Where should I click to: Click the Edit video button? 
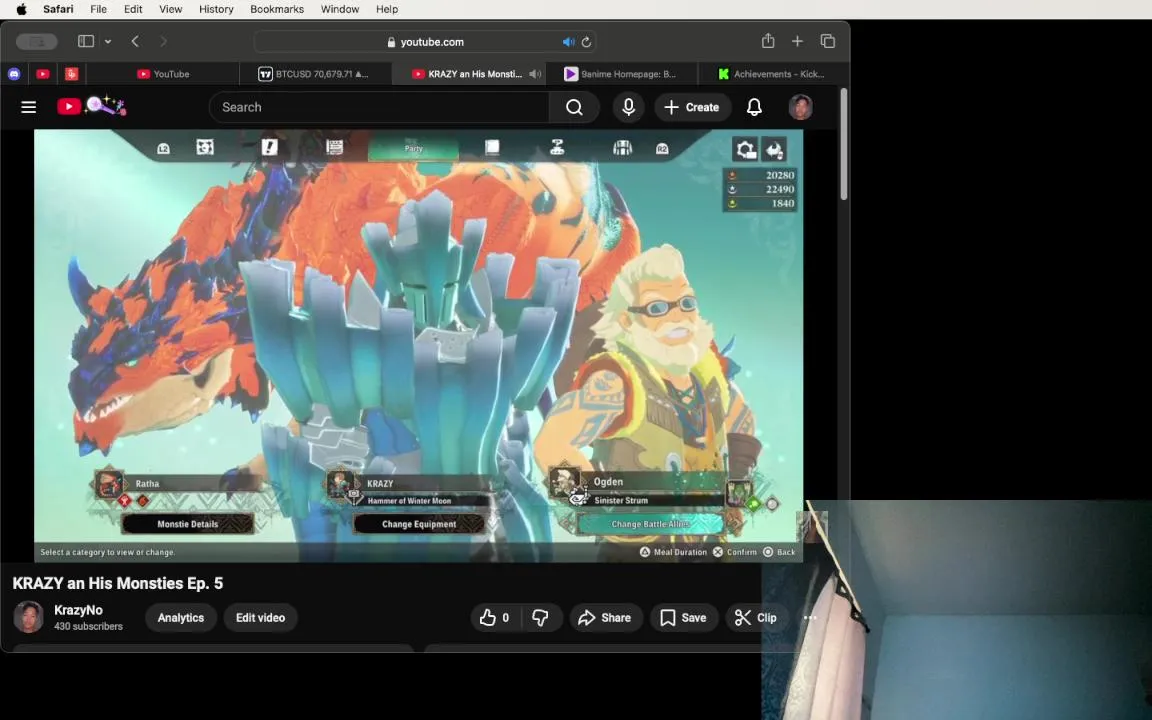click(260, 618)
